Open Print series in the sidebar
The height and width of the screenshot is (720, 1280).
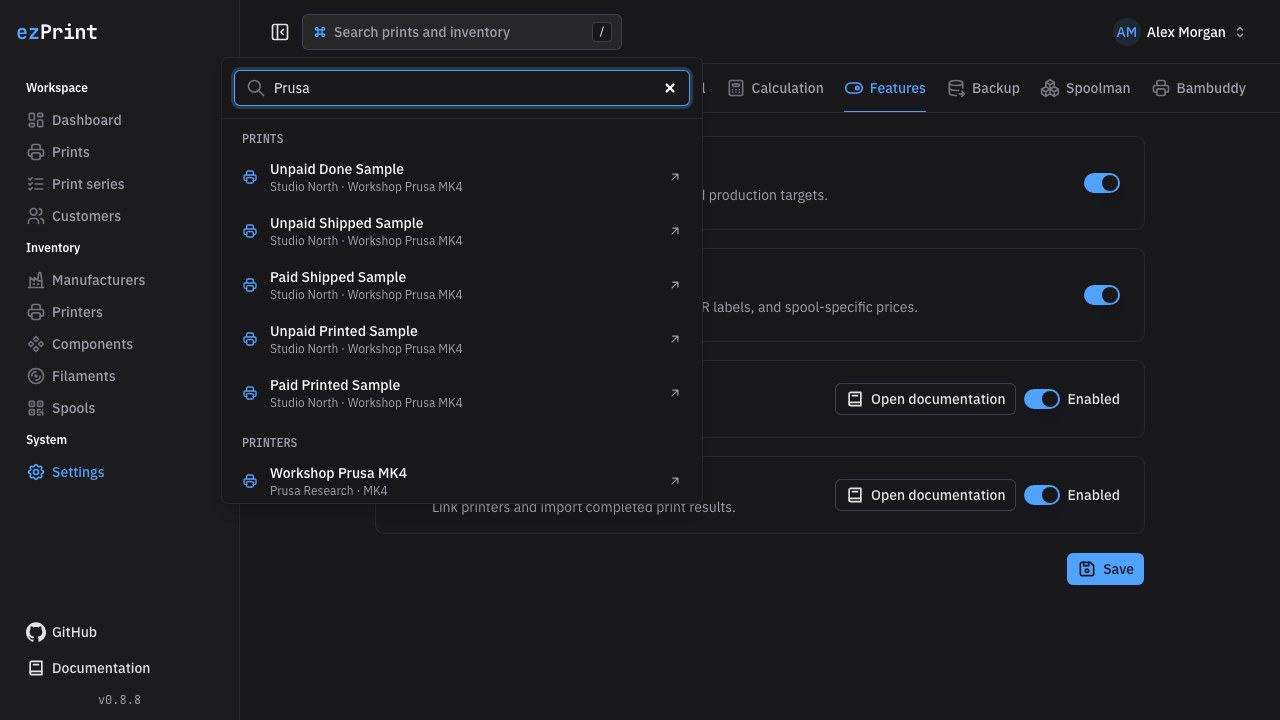click(120, 184)
